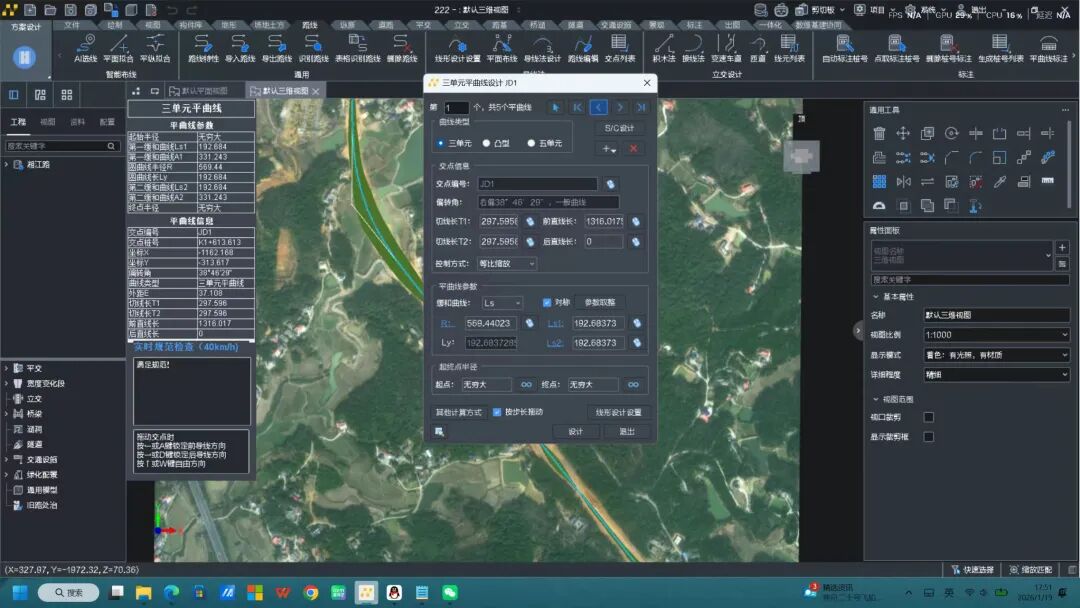Screen dimensions: 1080x608
Task: Choose the 接线法 tool
Action: [x=693, y=48]
